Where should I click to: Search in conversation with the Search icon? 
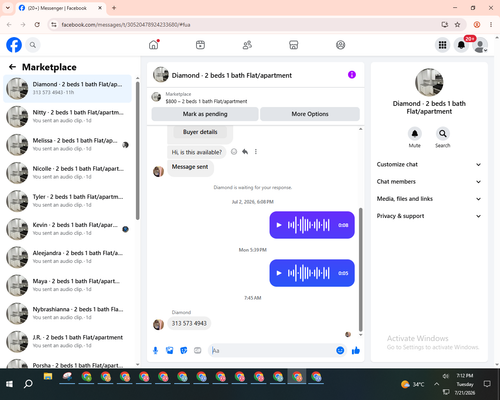coord(442,134)
